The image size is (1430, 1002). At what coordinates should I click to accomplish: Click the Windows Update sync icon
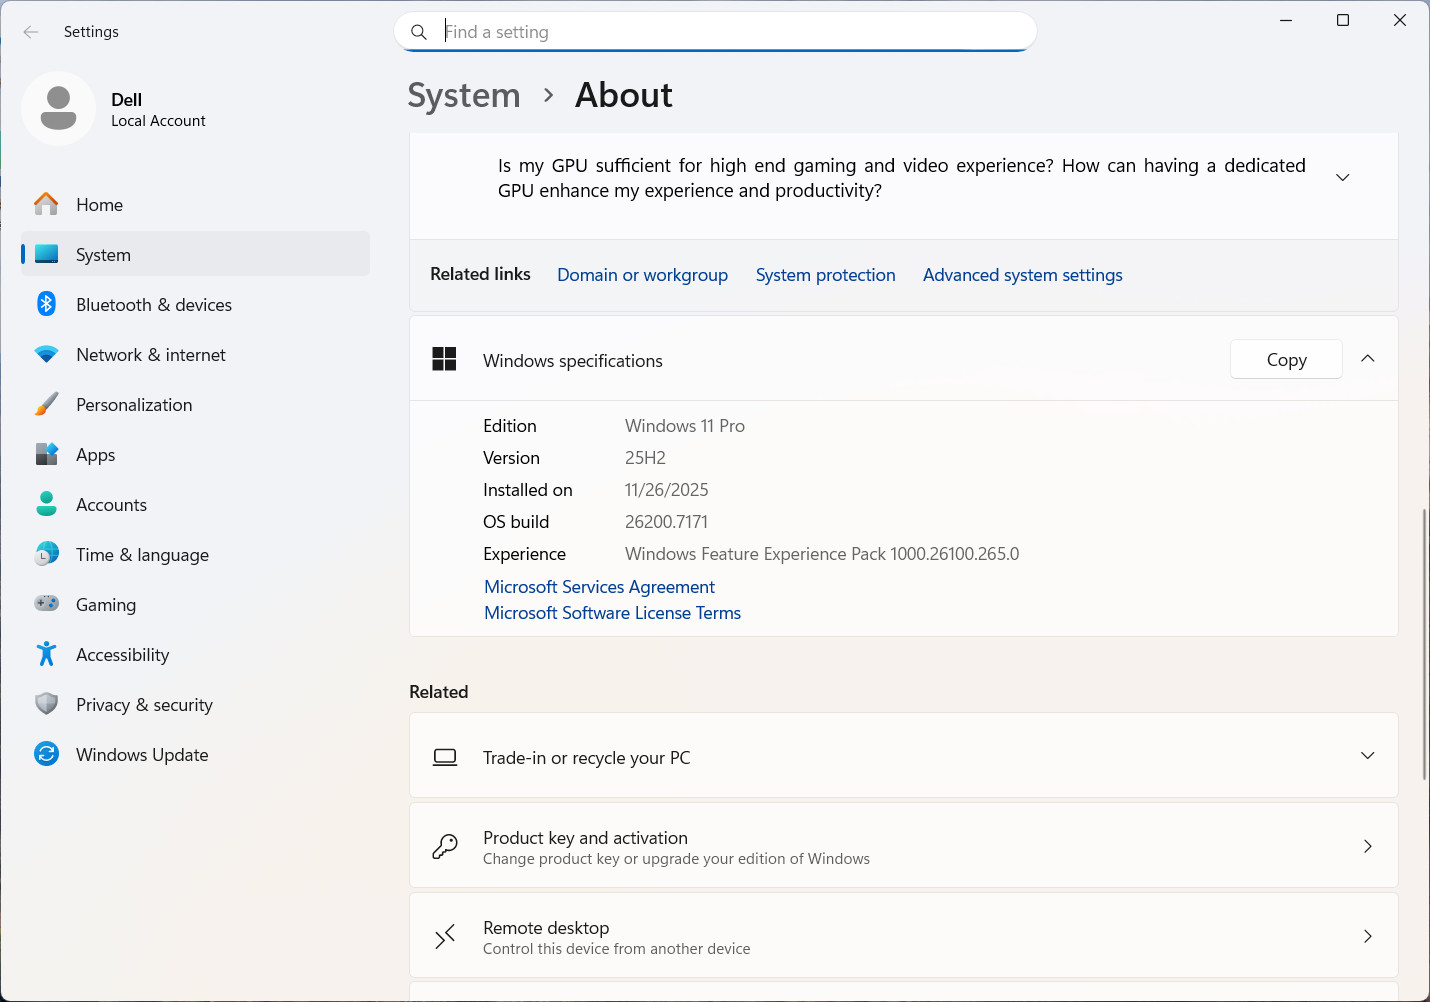point(46,754)
